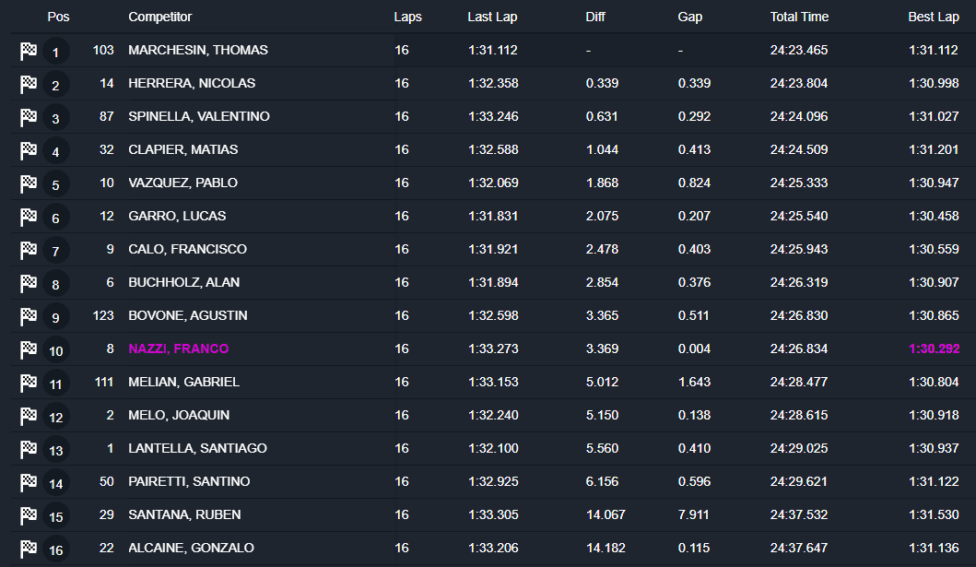Click the Total Time column header
Viewport: 976px width, 567px height.
[799, 17]
